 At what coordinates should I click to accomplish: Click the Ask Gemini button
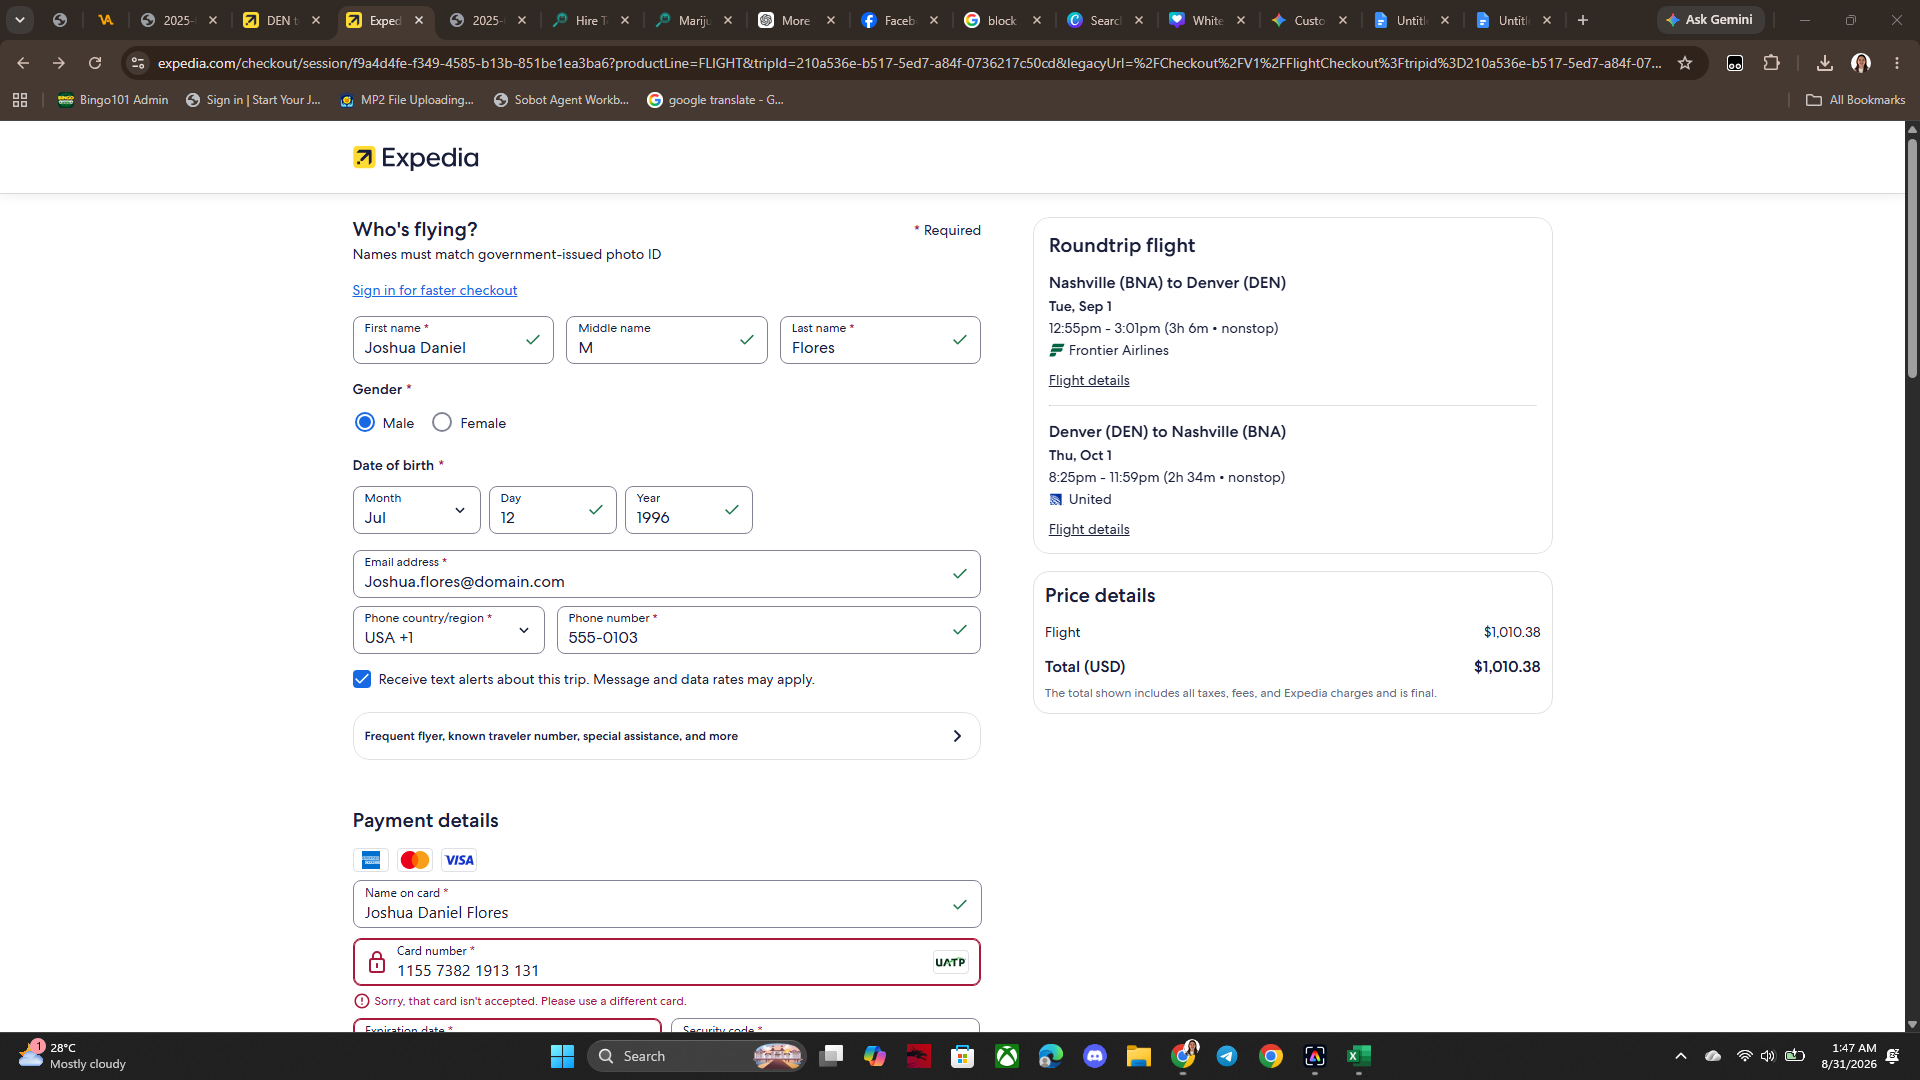[x=1710, y=20]
